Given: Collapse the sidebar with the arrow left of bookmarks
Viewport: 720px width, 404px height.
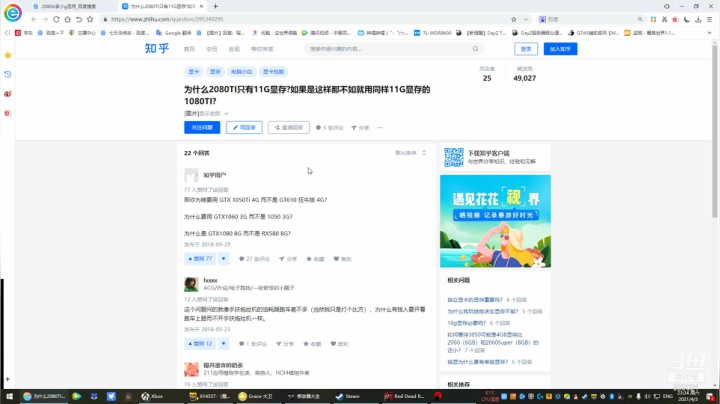Looking at the screenshot, I should tap(7, 33).
